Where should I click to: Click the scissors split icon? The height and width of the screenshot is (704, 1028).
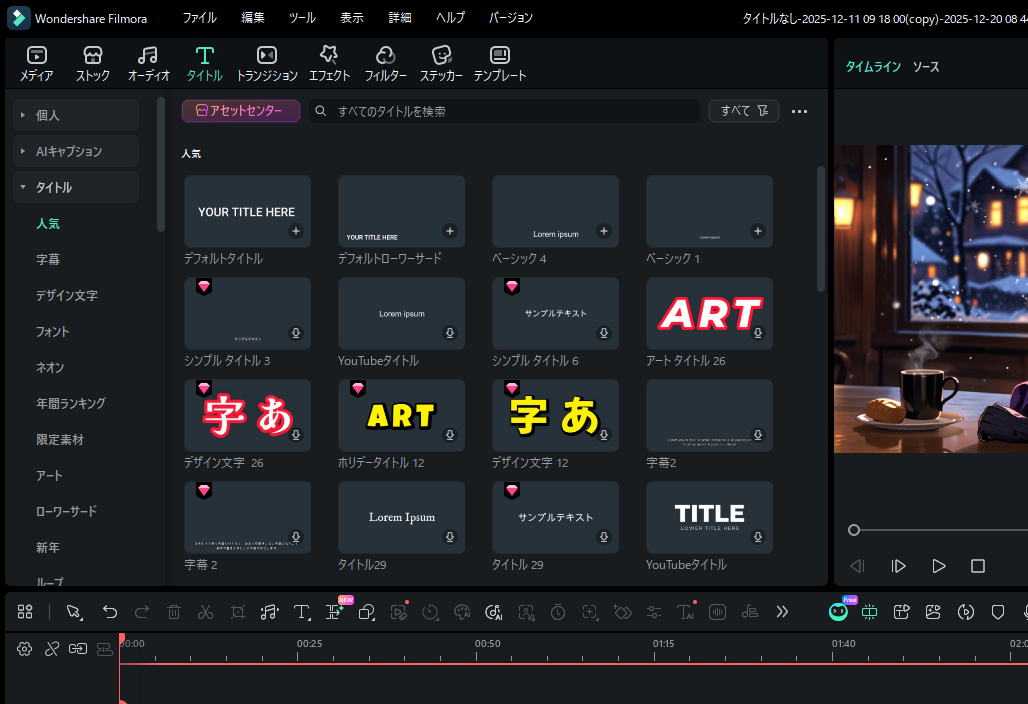[206, 612]
